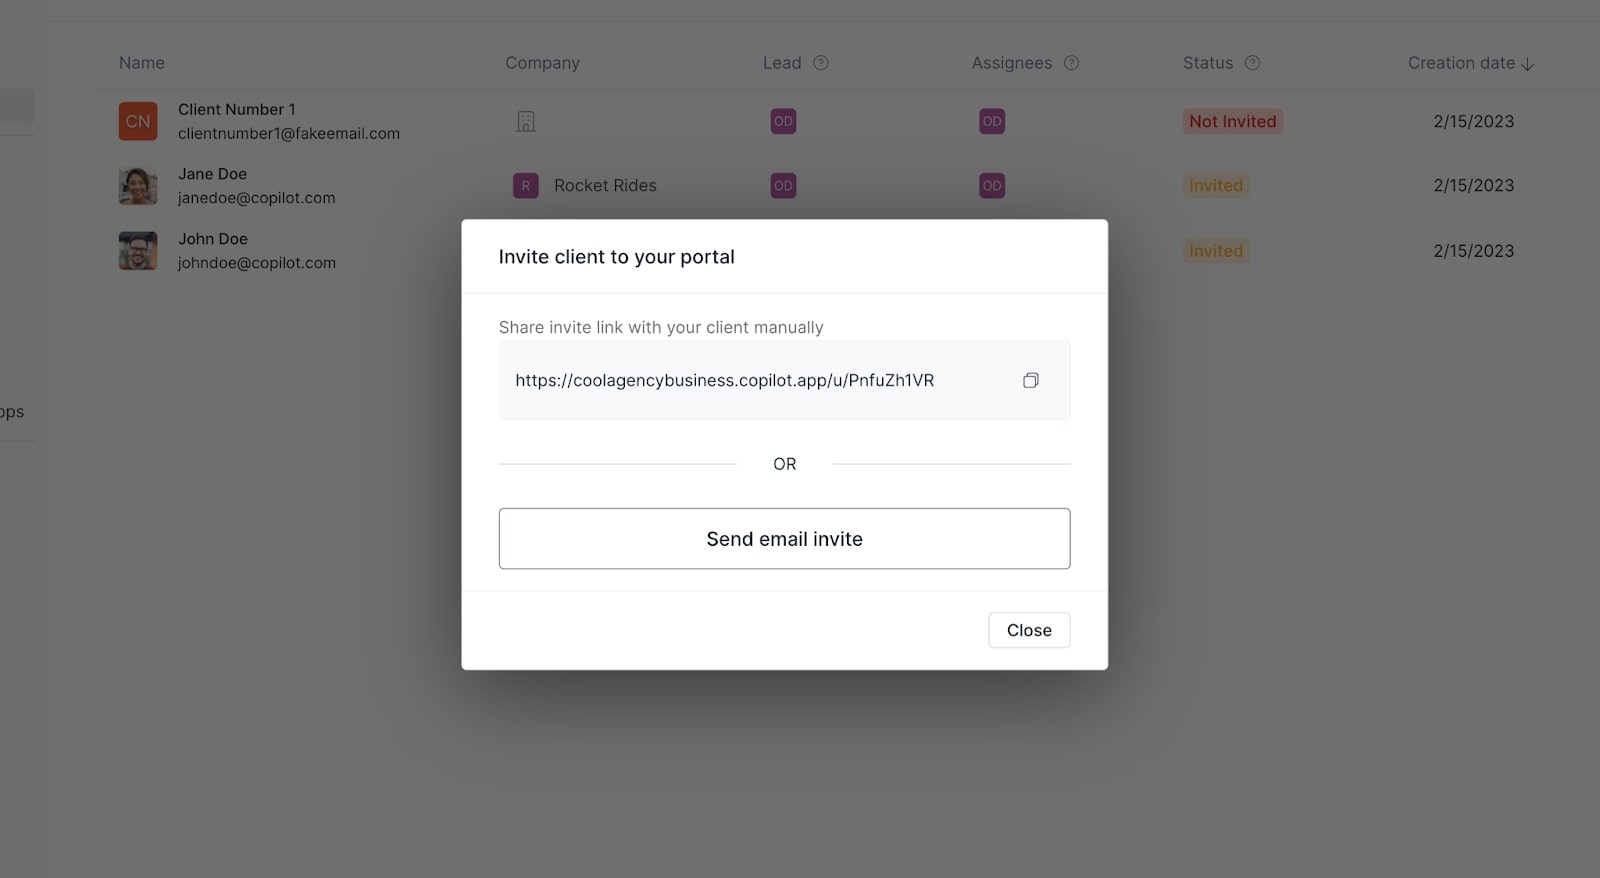The width and height of the screenshot is (1600, 878).
Task: Click the empty company building icon
Action: [x=526, y=121]
